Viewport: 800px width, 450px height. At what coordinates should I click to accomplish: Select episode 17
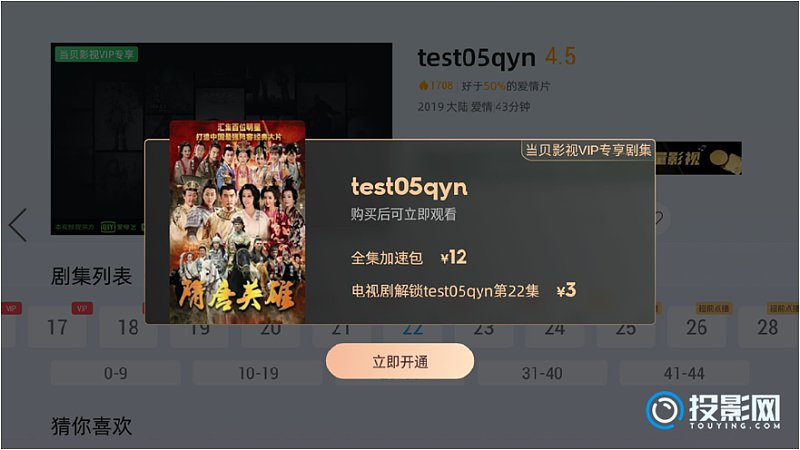57,327
